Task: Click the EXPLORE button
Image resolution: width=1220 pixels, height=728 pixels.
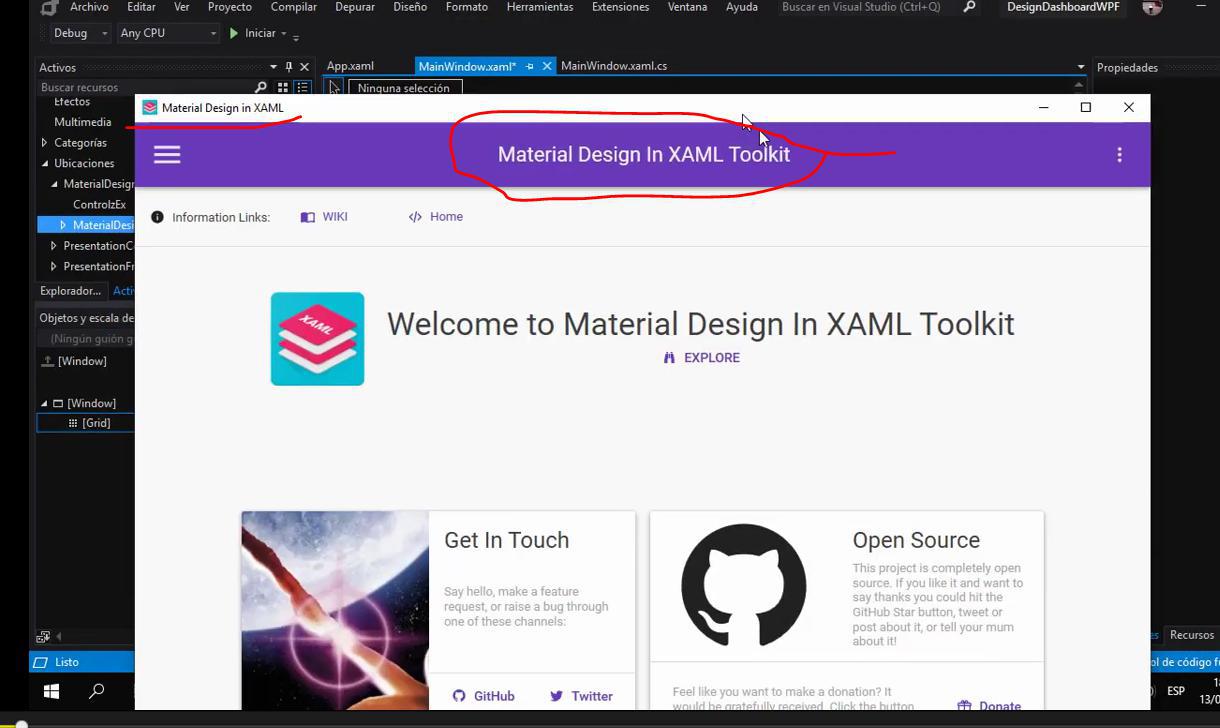Action: point(701,358)
